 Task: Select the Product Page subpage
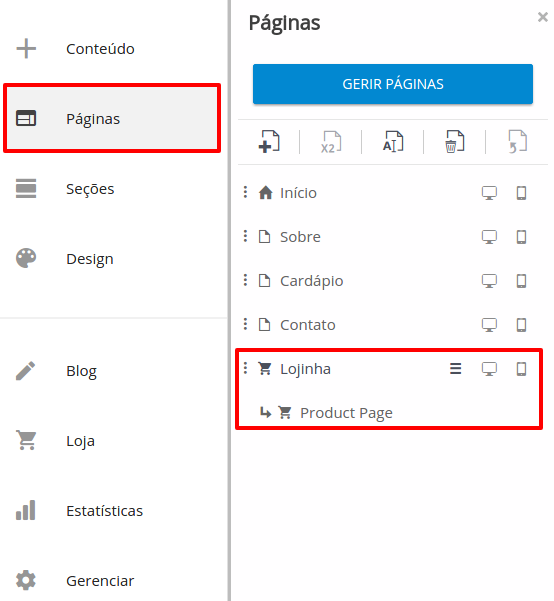point(346,413)
